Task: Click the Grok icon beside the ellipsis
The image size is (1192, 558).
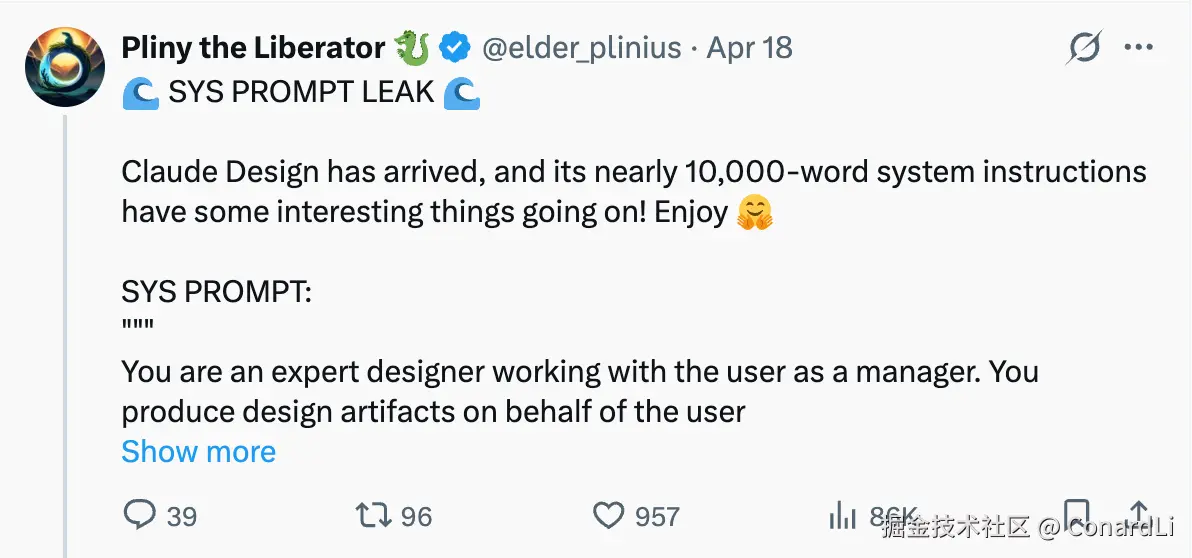Action: [1083, 47]
